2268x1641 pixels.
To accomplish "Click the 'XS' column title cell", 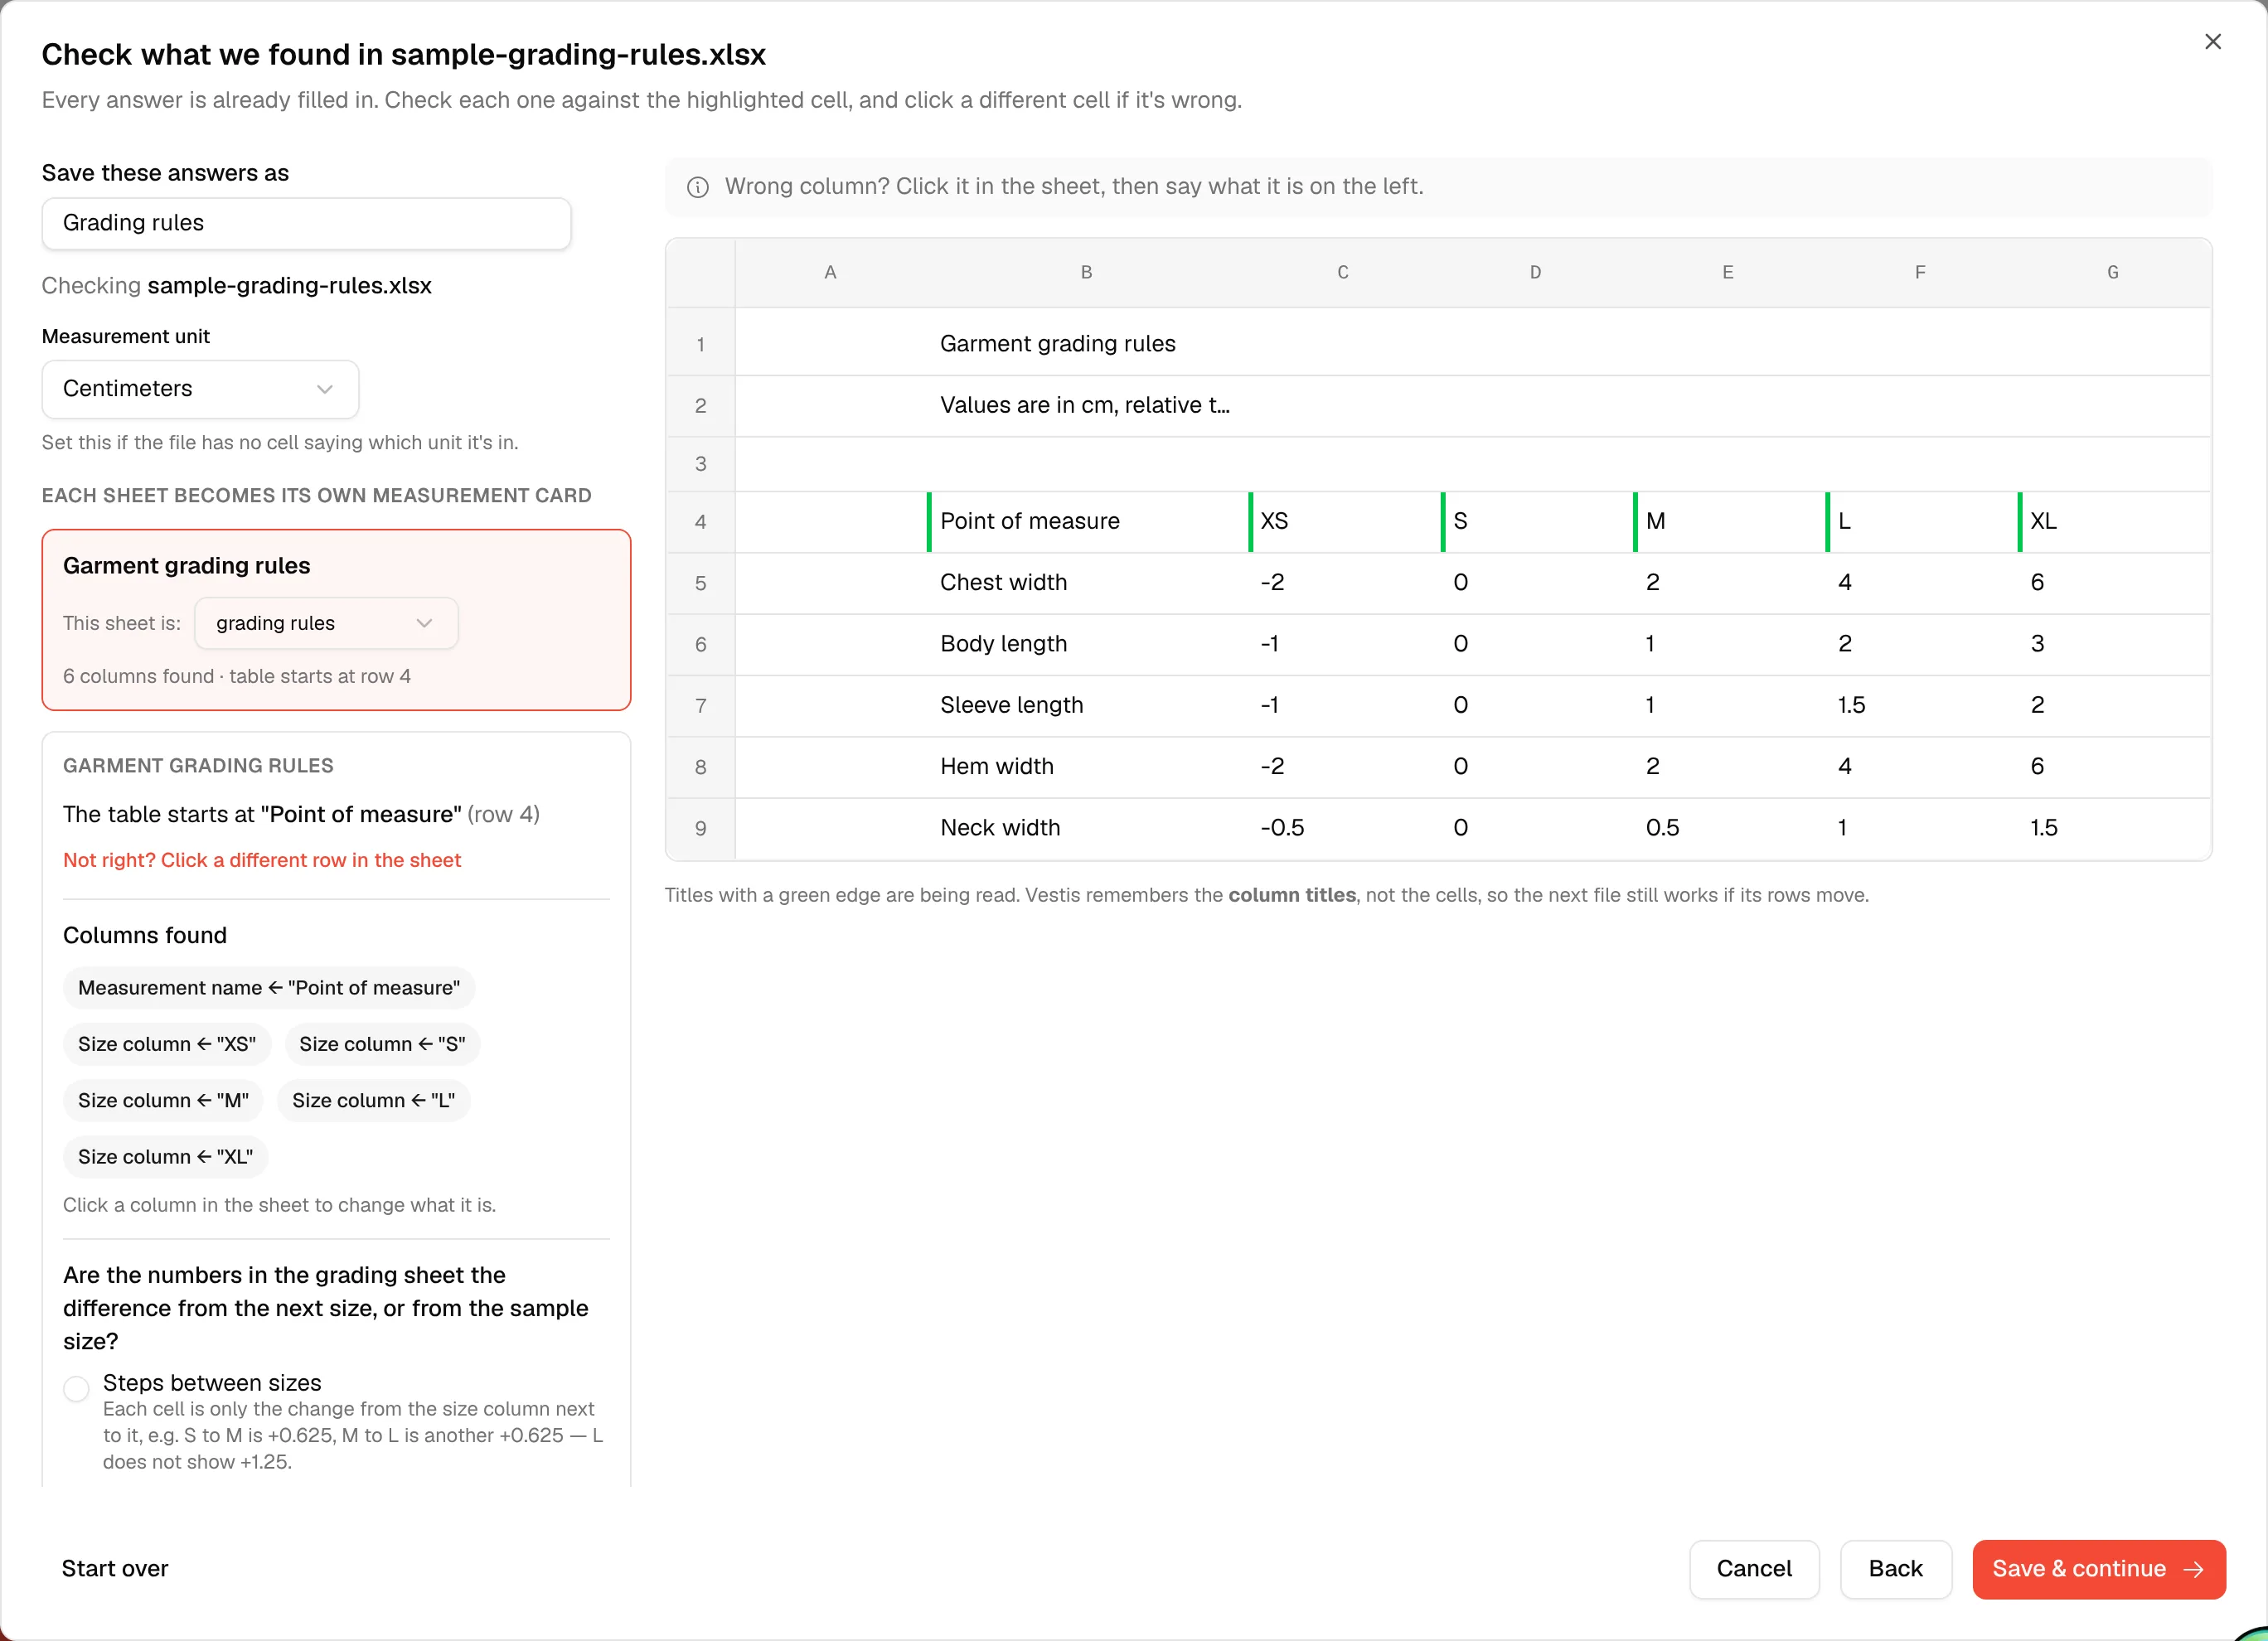I will coord(1343,522).
